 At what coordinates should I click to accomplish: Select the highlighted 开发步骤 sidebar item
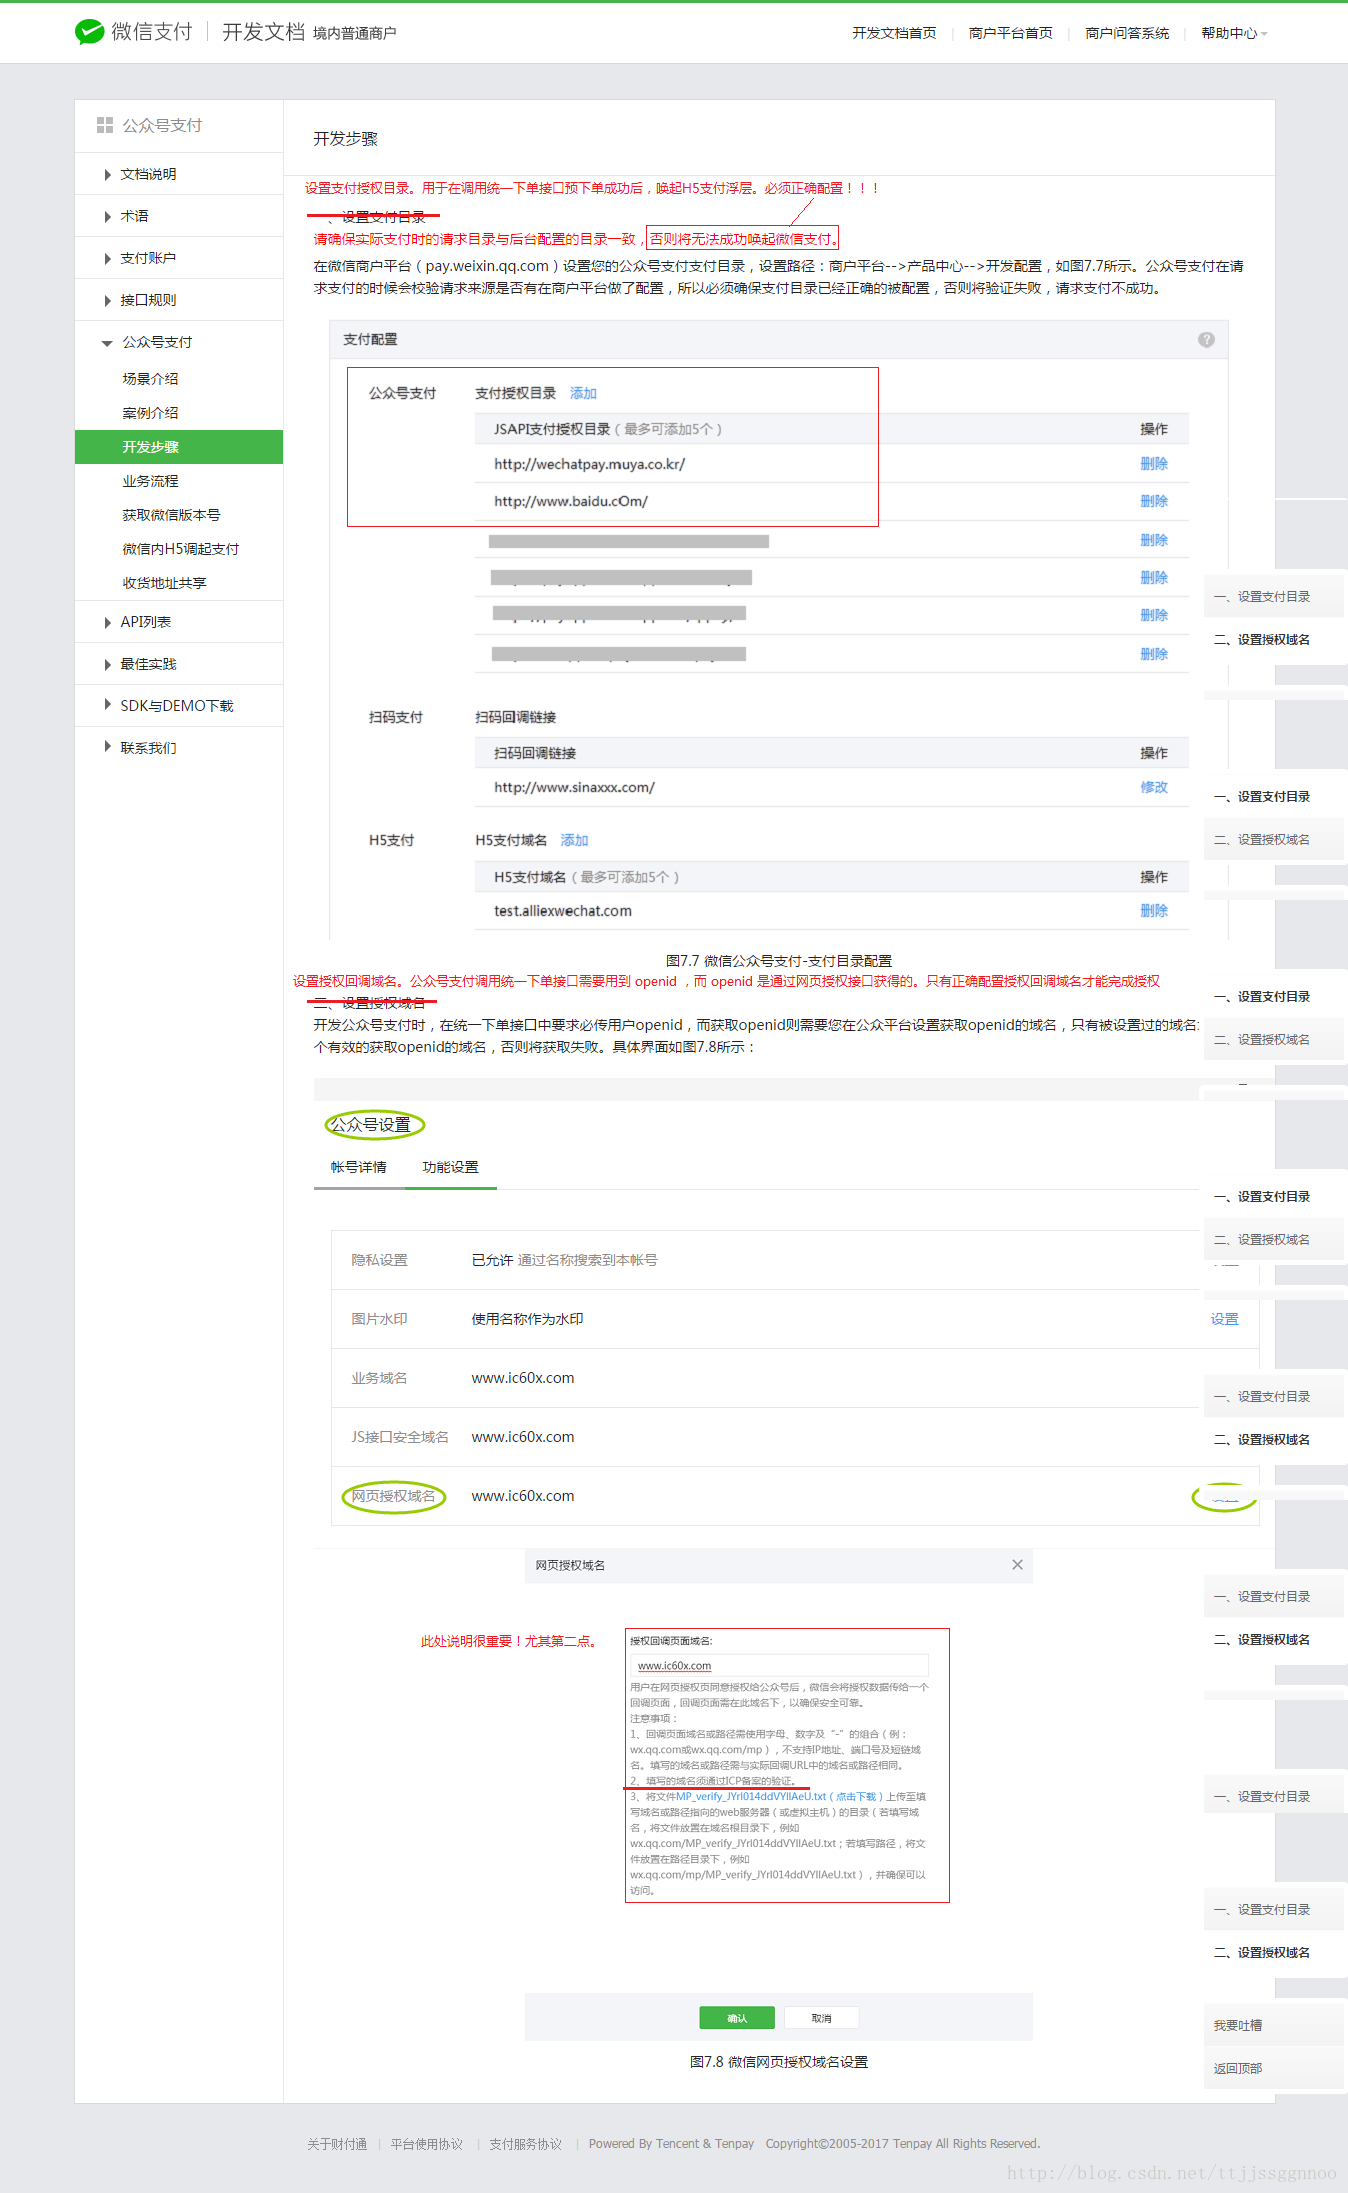[179, 447]
